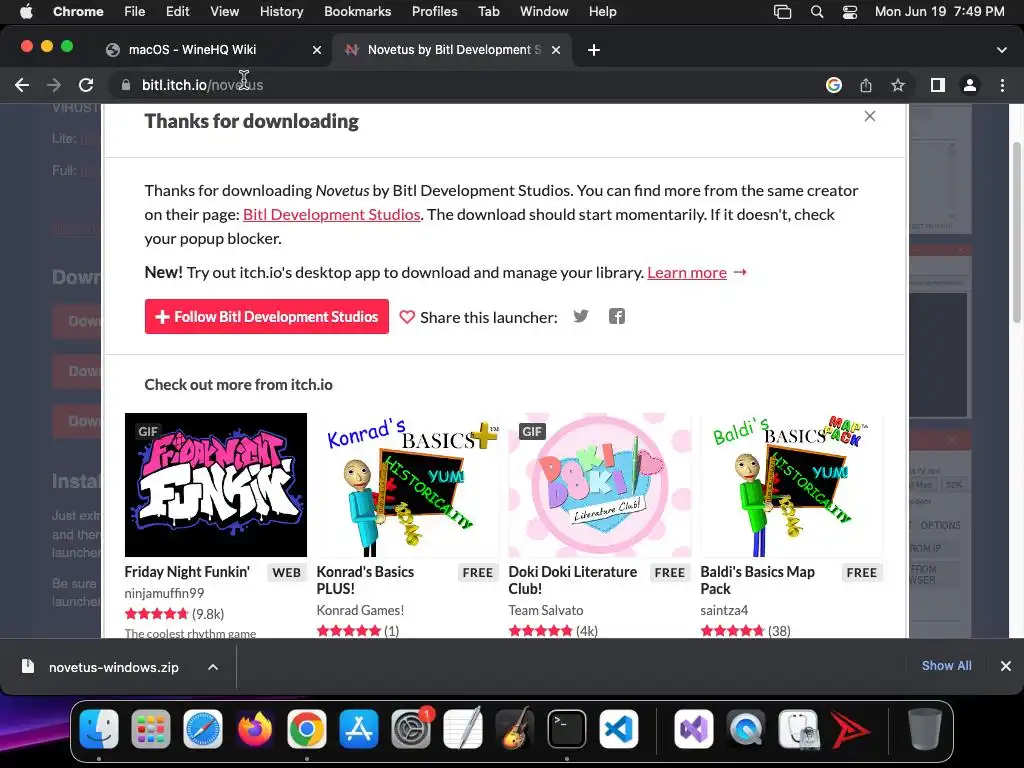This screenshot has height=768, width=1024.
Task: Open System Preferences in the dock
Action: 411,729
